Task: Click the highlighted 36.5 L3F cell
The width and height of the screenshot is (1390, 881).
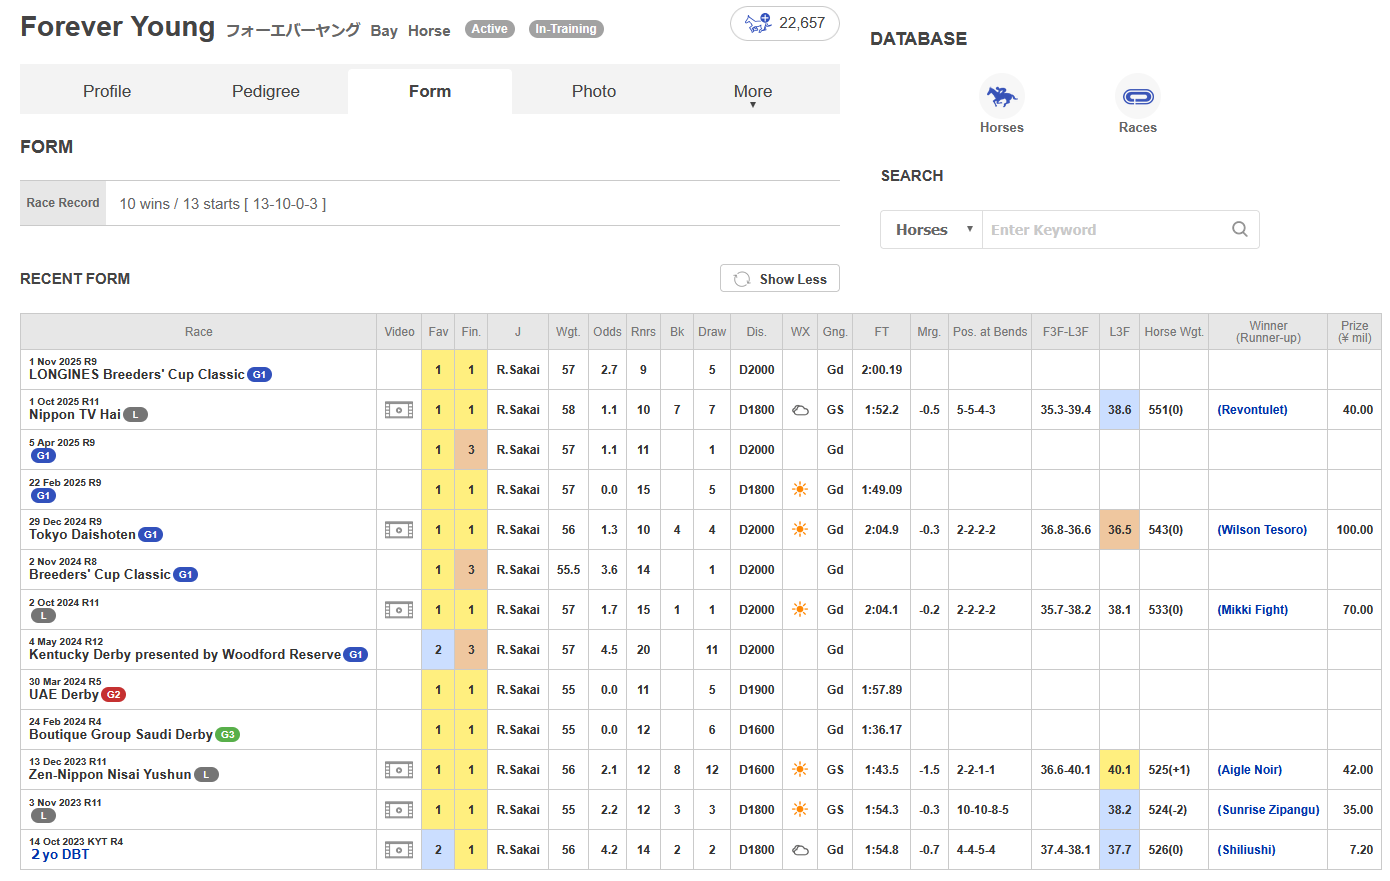Action: [1120, 530]
